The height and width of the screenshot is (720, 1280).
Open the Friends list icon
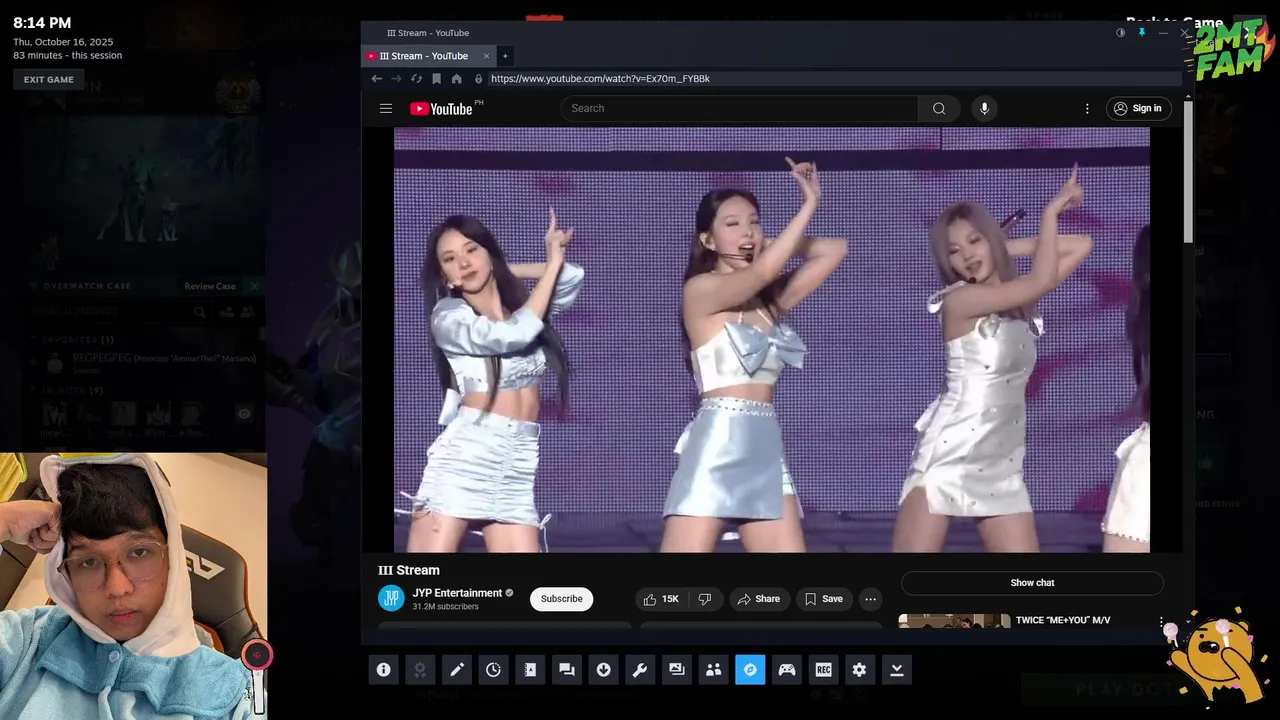point(713,670)
